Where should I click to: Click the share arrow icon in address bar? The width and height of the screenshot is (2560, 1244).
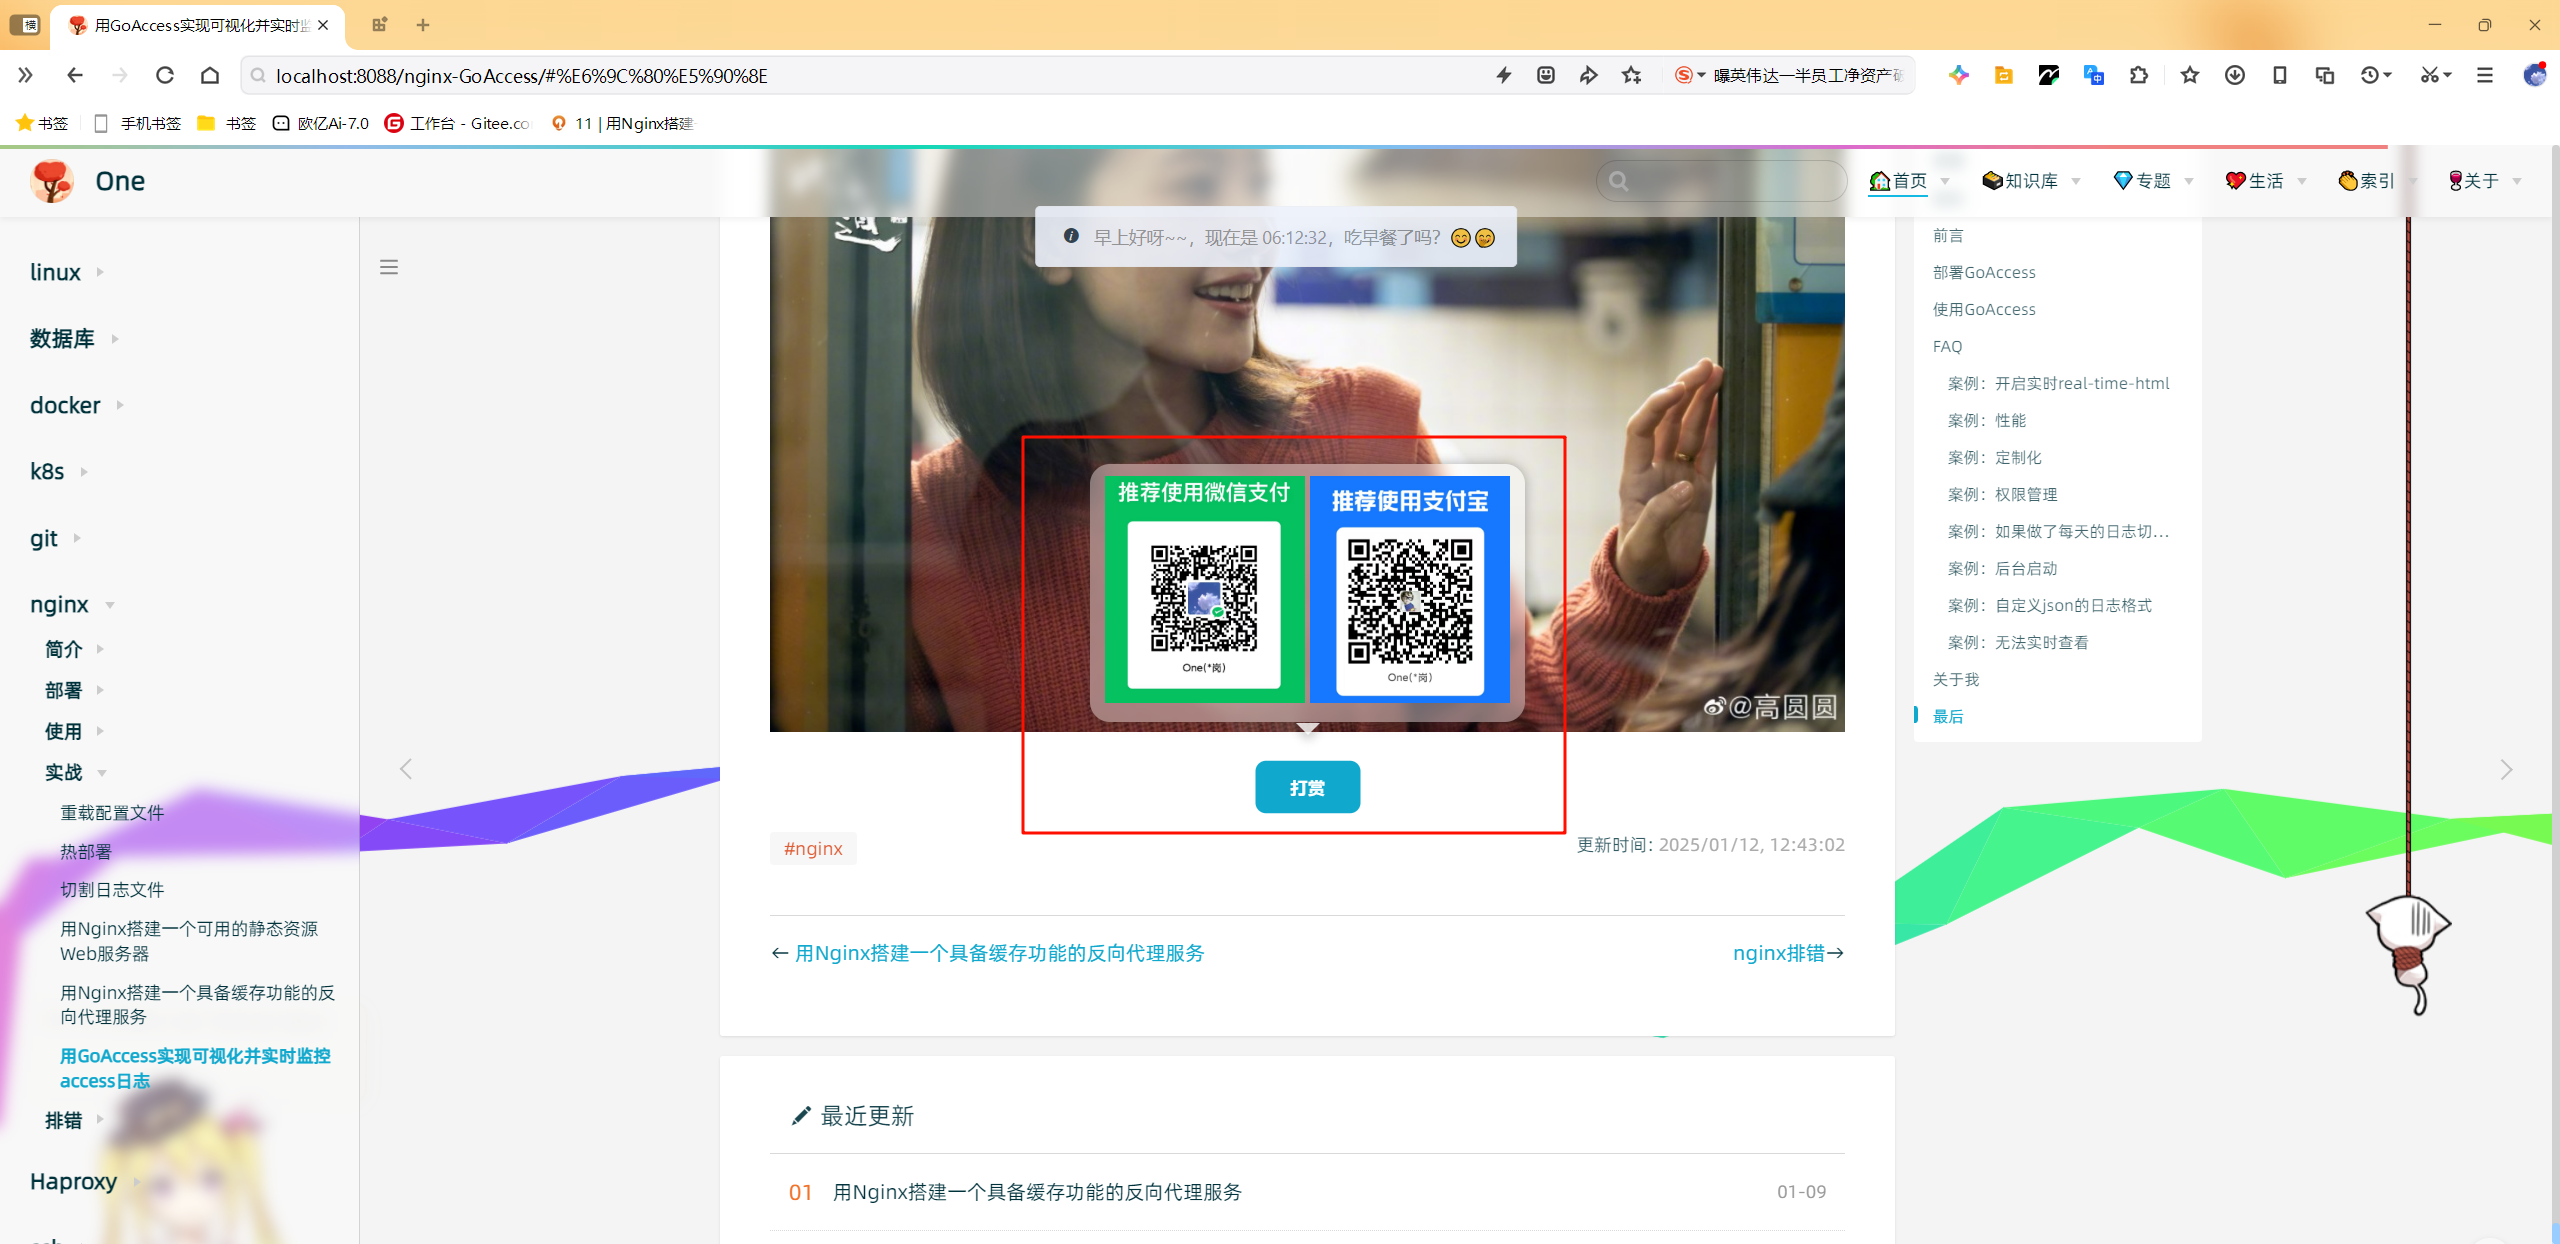click(1589, 75)
